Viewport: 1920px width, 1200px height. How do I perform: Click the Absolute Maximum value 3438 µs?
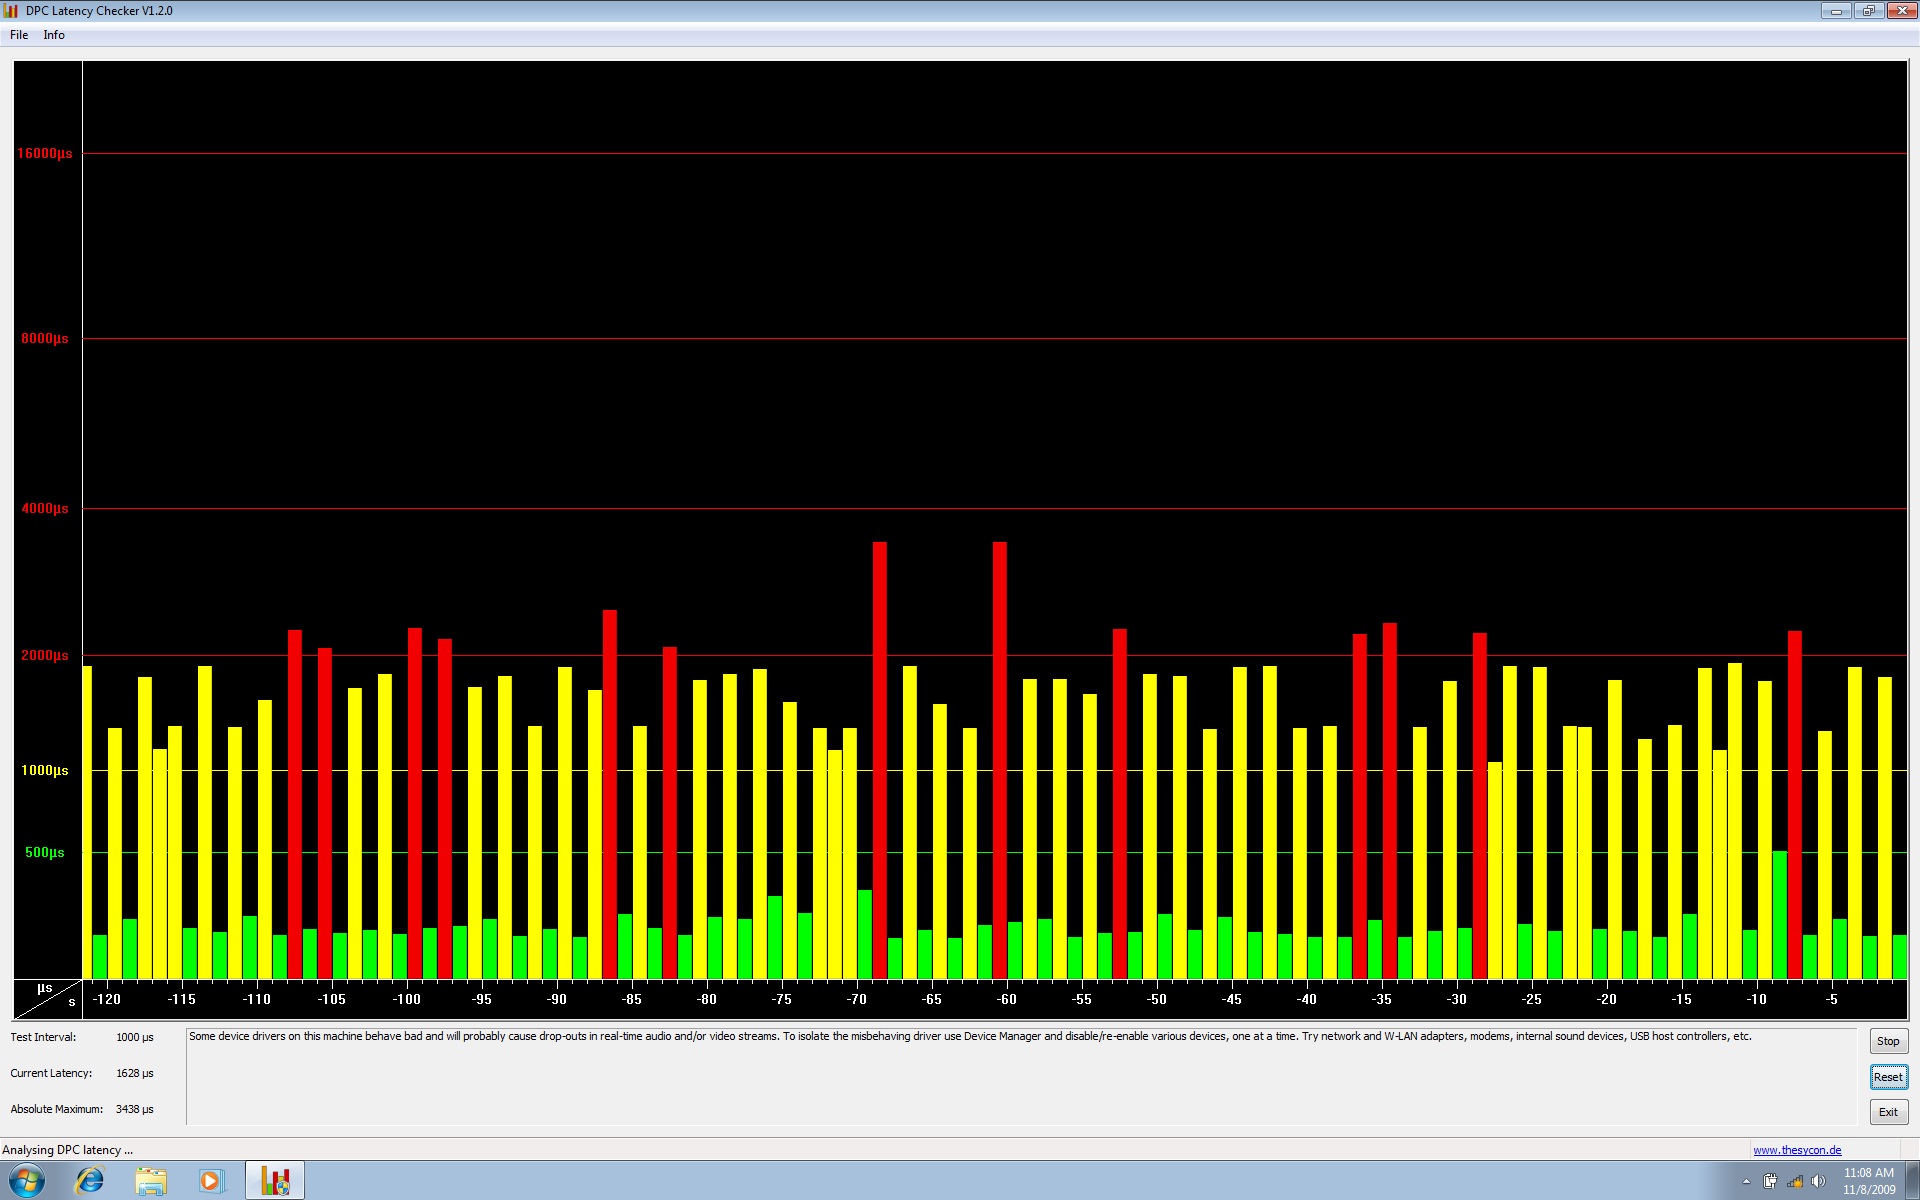135,1109
